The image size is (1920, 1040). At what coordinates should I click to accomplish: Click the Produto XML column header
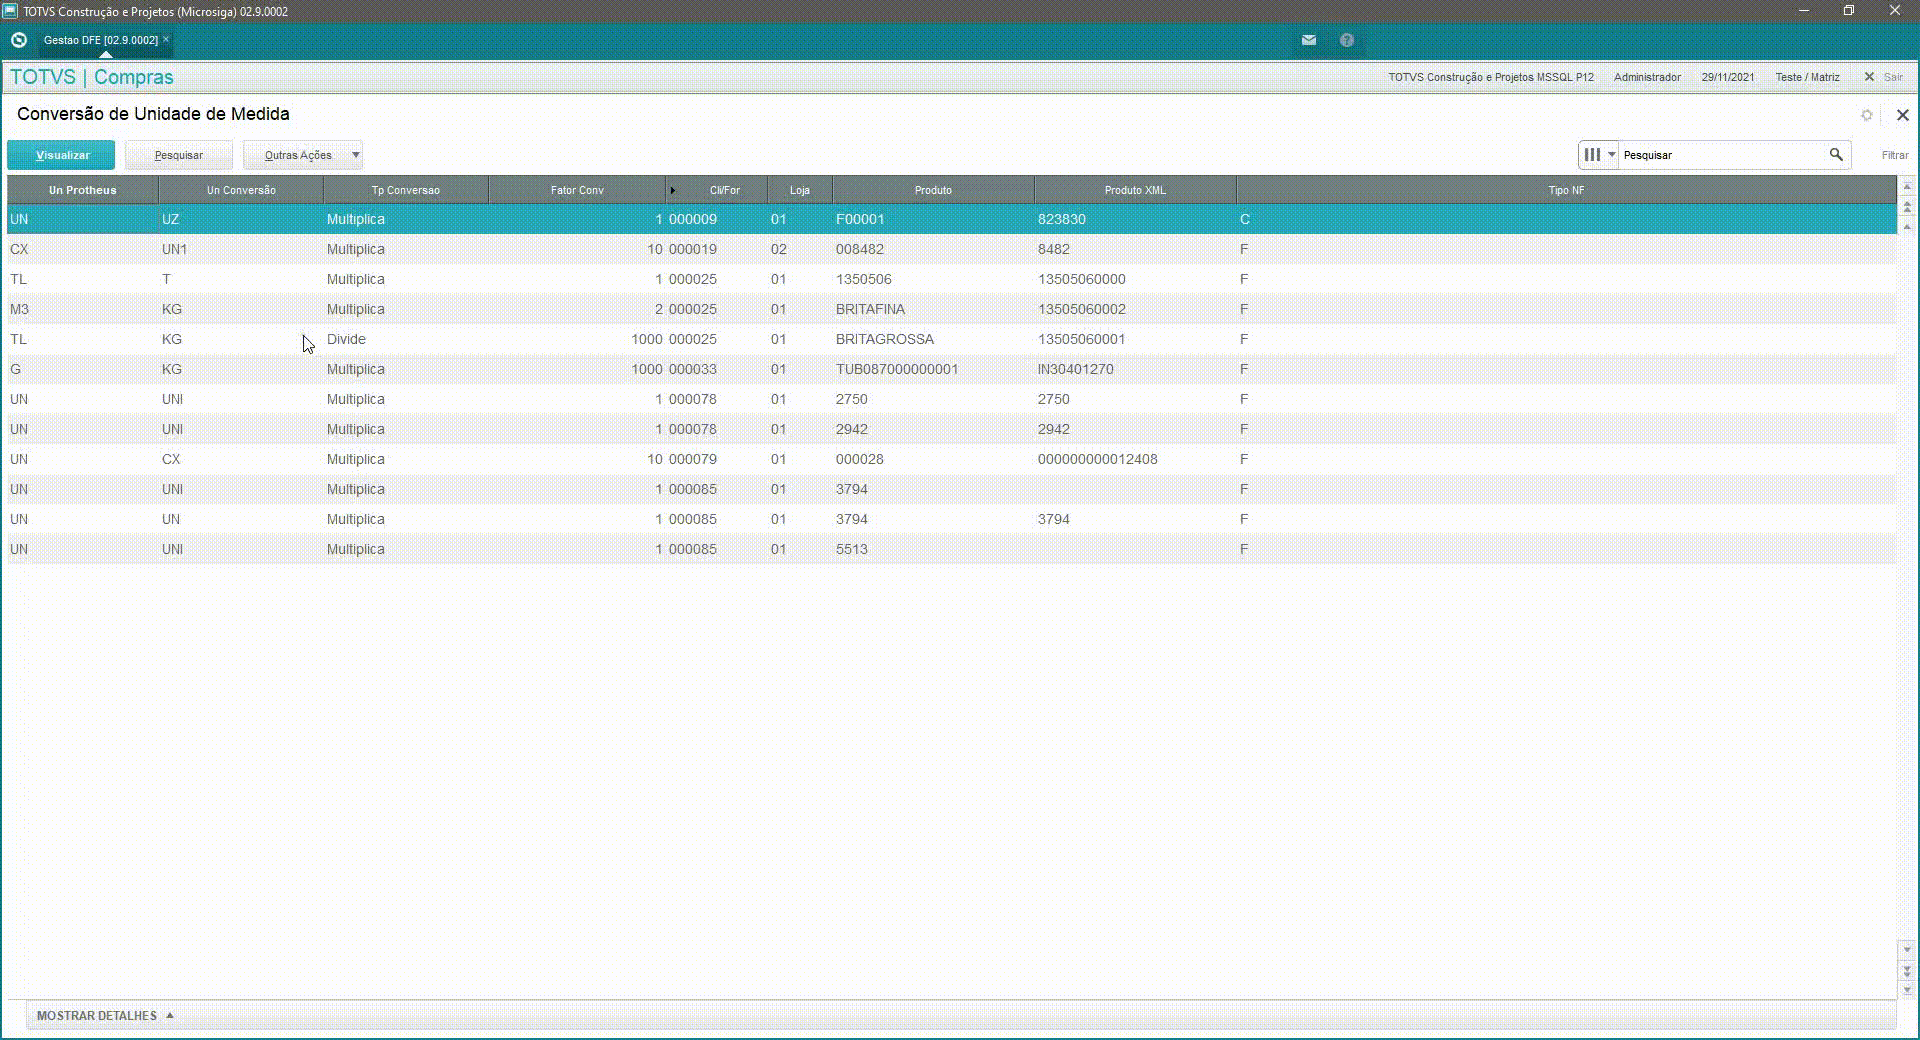tap(1135, 190)
